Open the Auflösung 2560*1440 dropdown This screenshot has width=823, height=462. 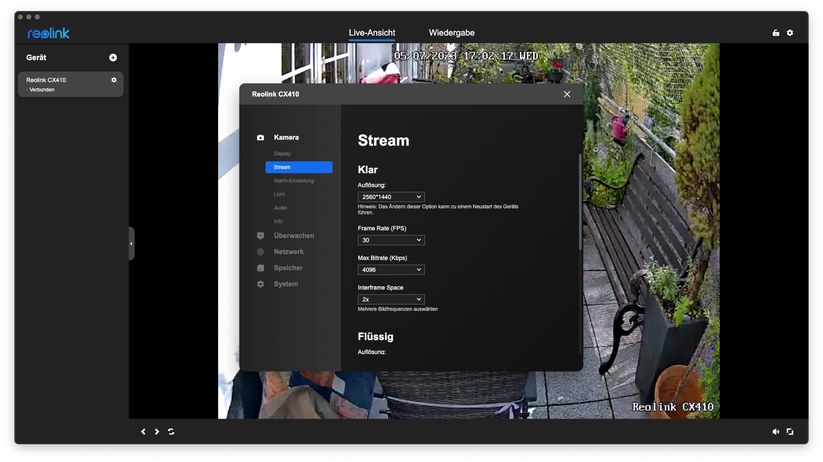click(x=391, y=197)
